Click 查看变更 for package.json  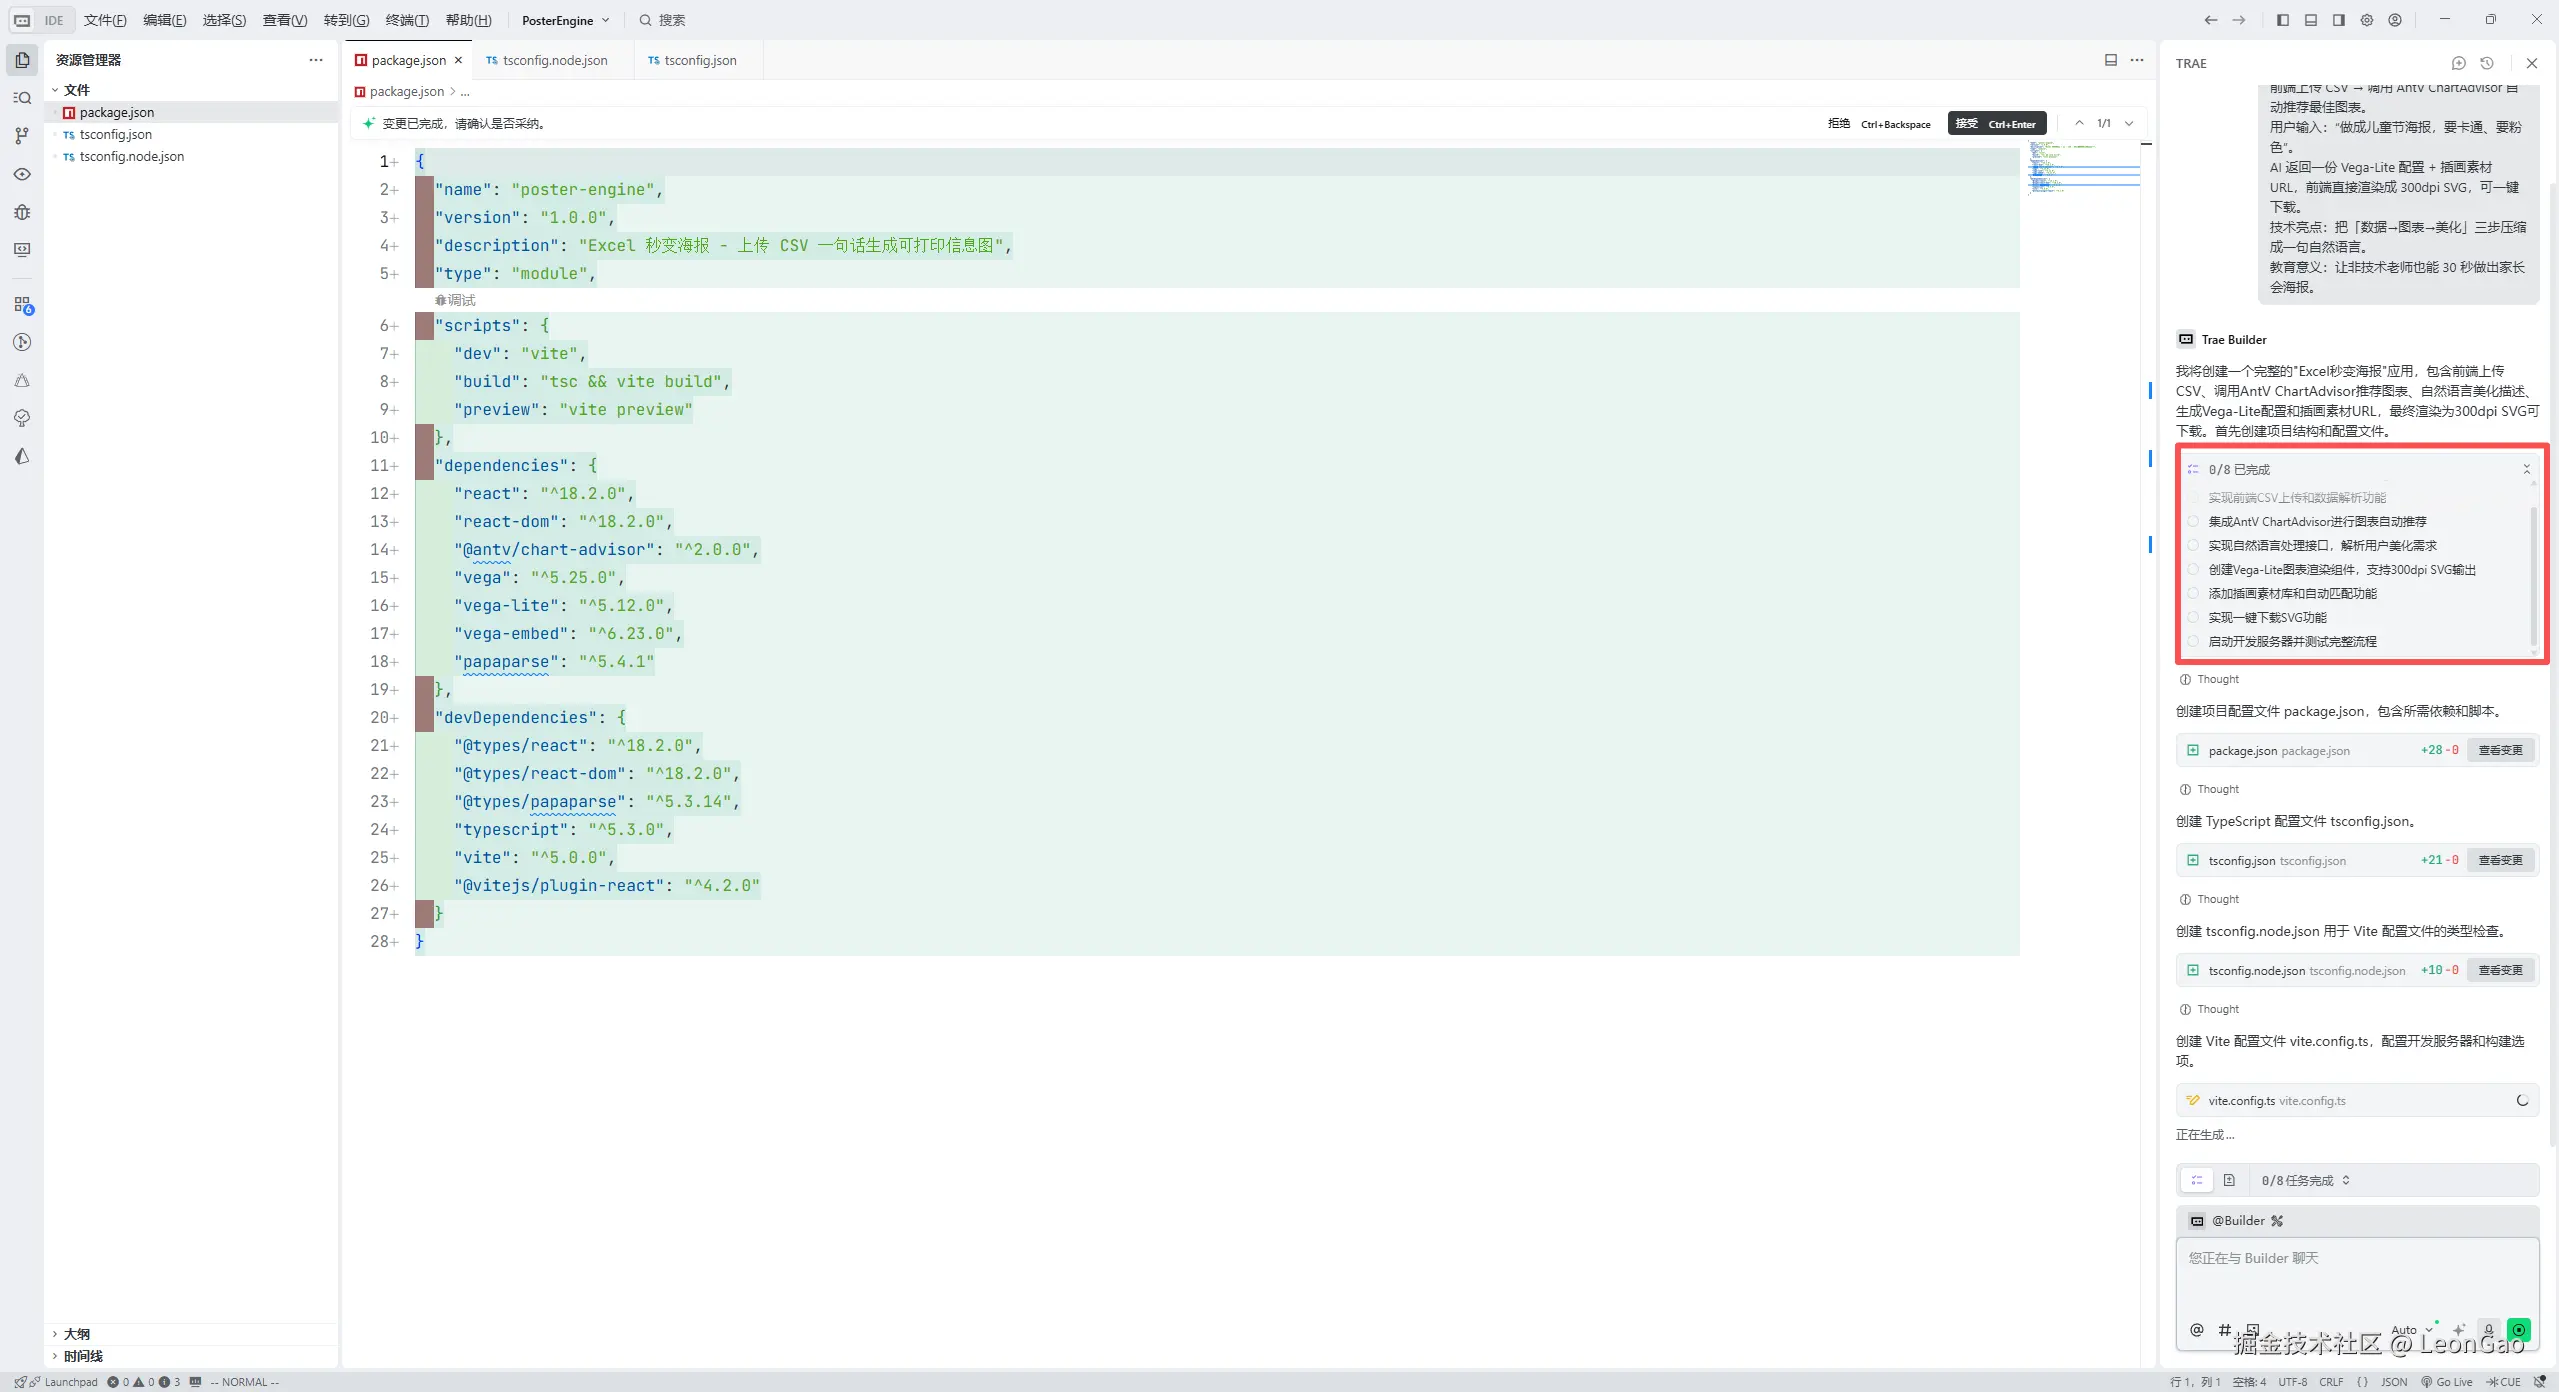pyautogui.click(x=2499, y=750)
